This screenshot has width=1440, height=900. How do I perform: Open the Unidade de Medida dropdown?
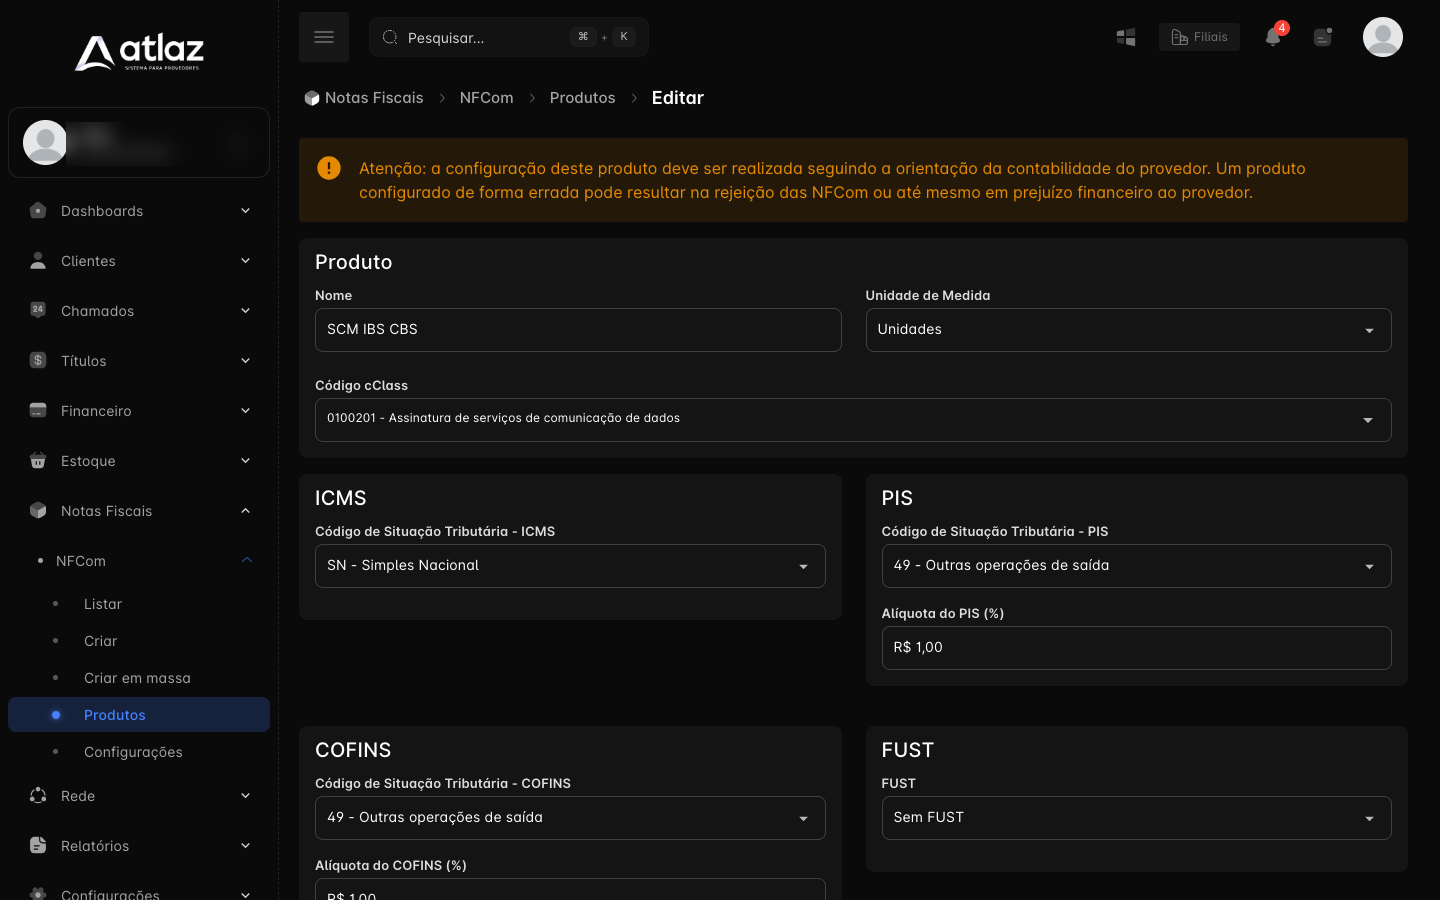click(x=1128, y=330)
